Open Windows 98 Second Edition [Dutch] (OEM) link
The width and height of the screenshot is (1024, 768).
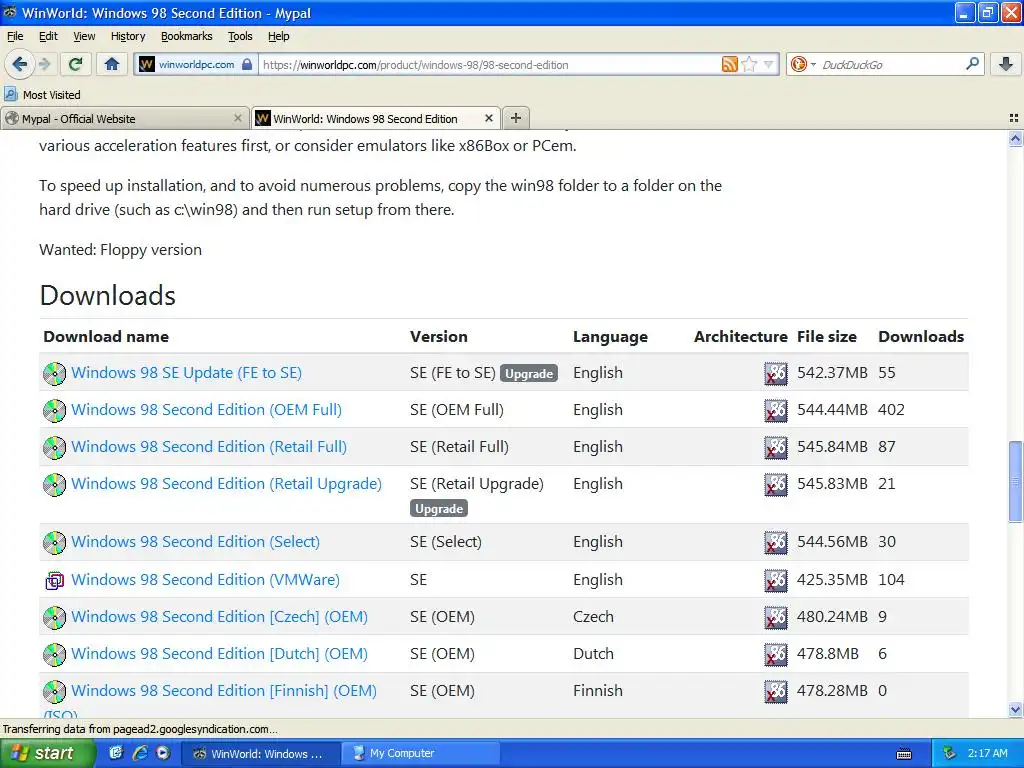[219, 654]
